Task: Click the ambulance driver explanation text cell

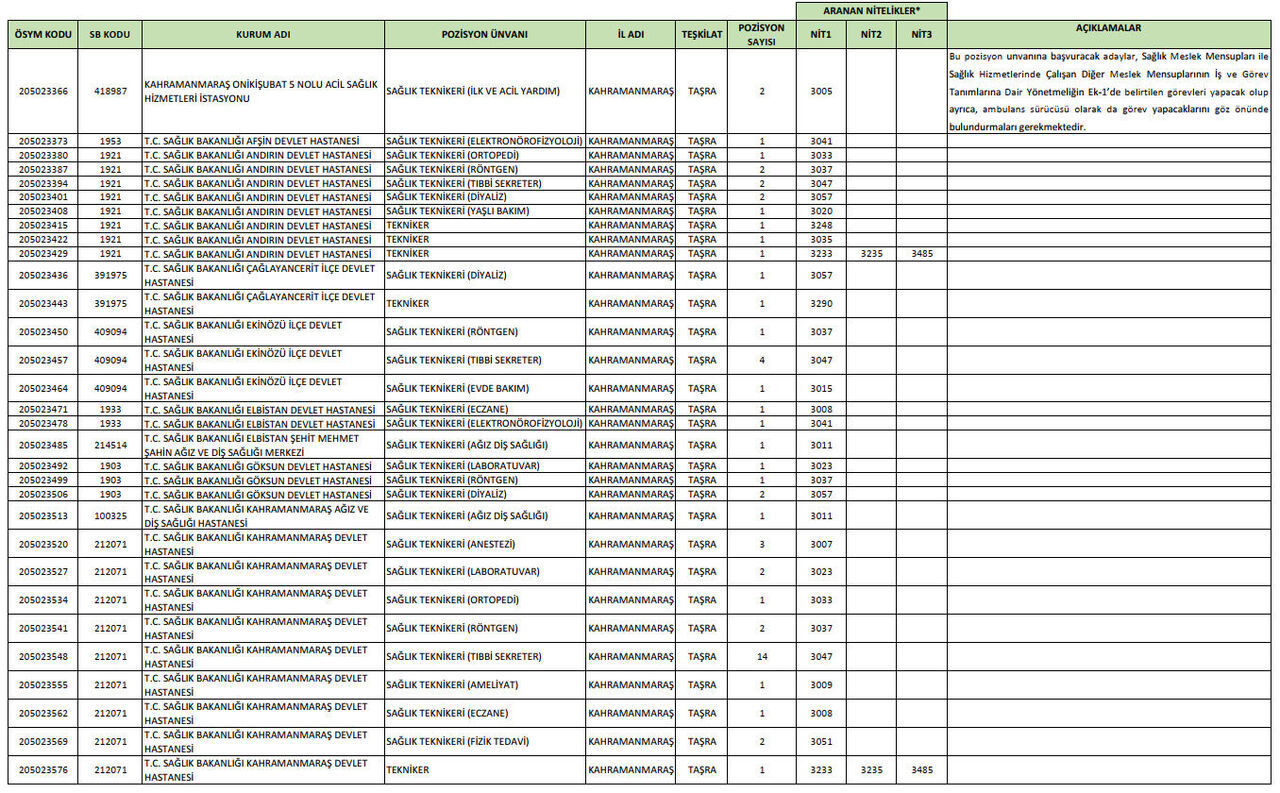Action: coord(1110,91)
